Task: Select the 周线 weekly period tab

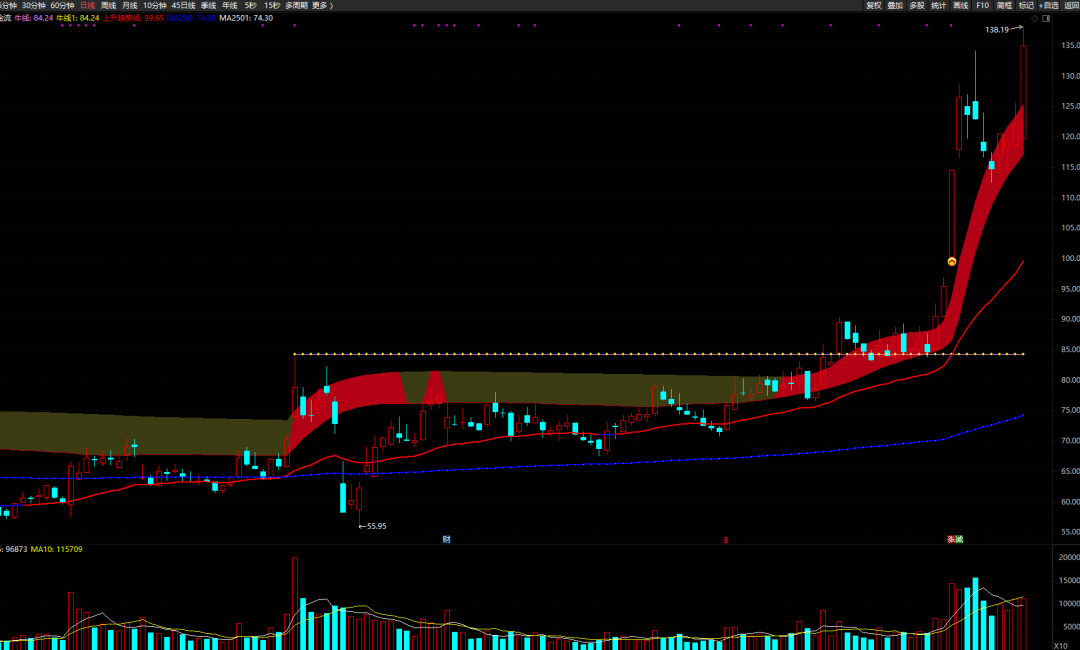Action: 109,6
